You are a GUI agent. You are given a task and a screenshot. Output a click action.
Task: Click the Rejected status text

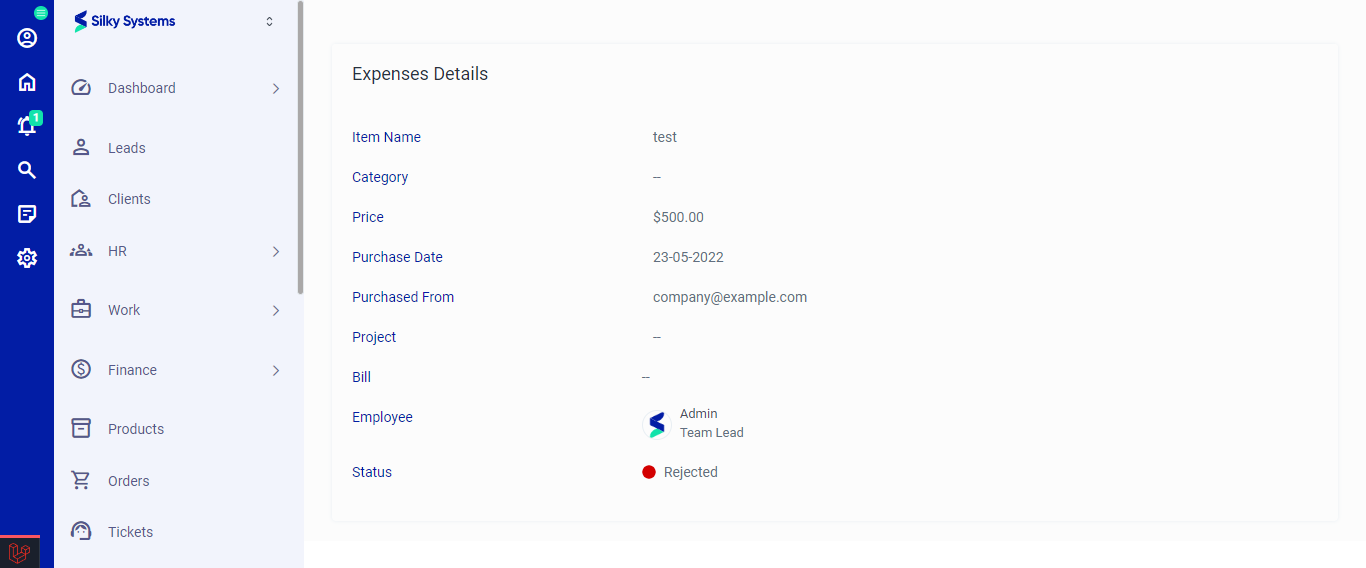coord(691,472)
